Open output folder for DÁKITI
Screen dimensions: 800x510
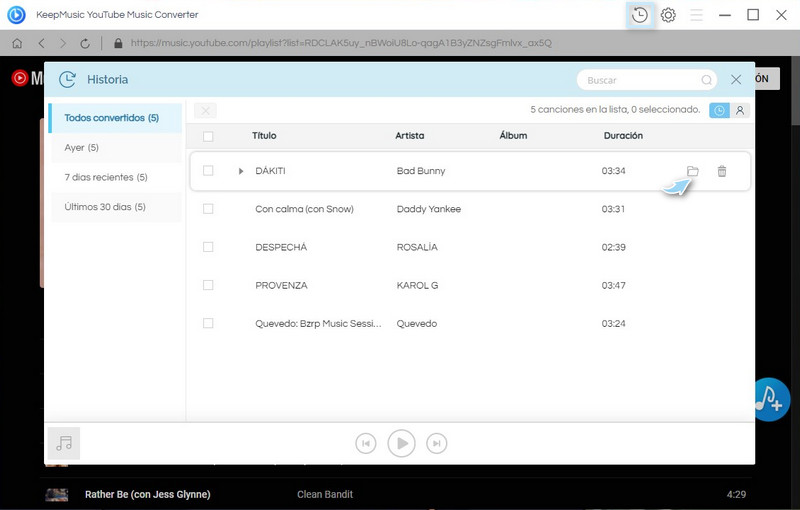click(692, 171)
